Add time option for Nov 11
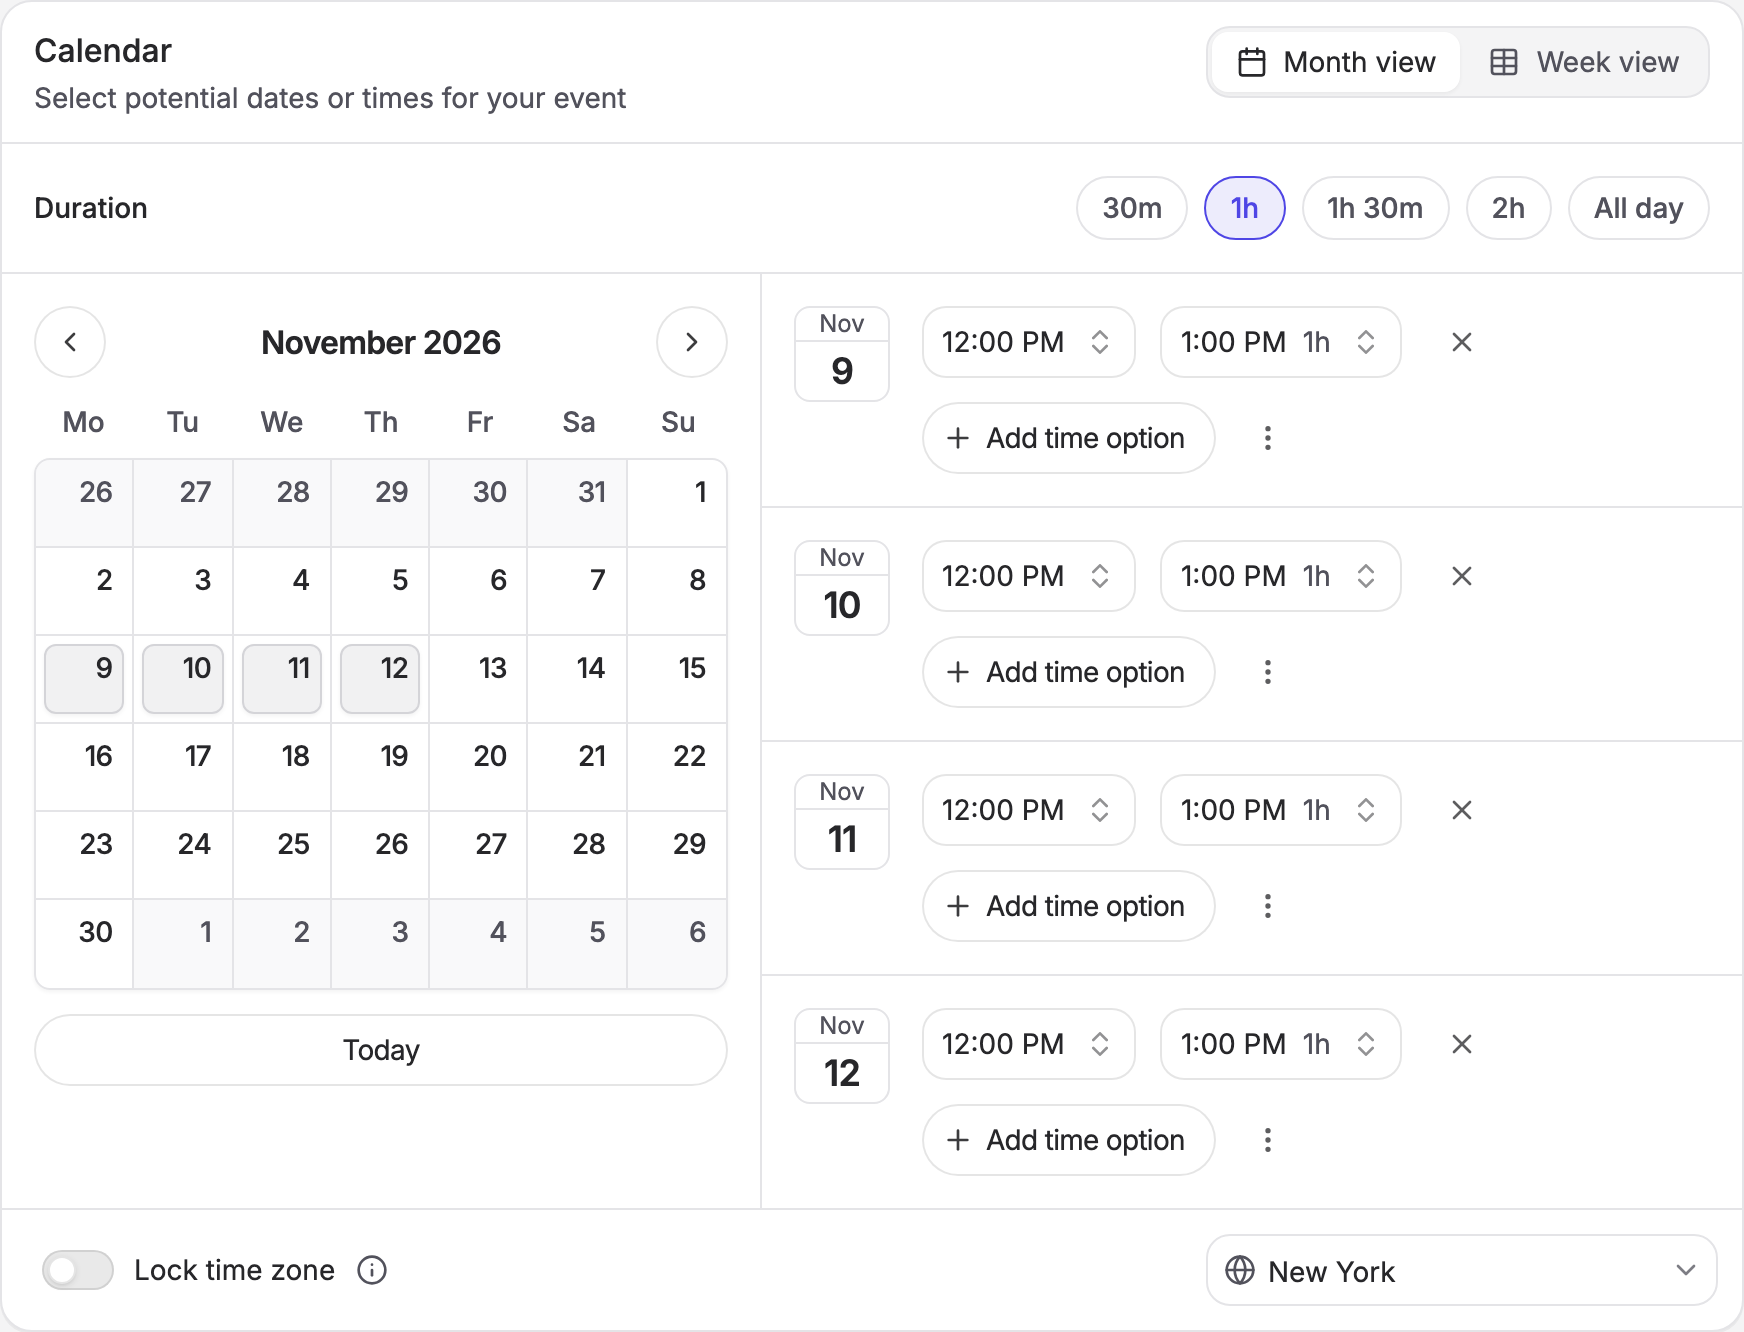The image size is (1744, 1332). (1068, 906)
